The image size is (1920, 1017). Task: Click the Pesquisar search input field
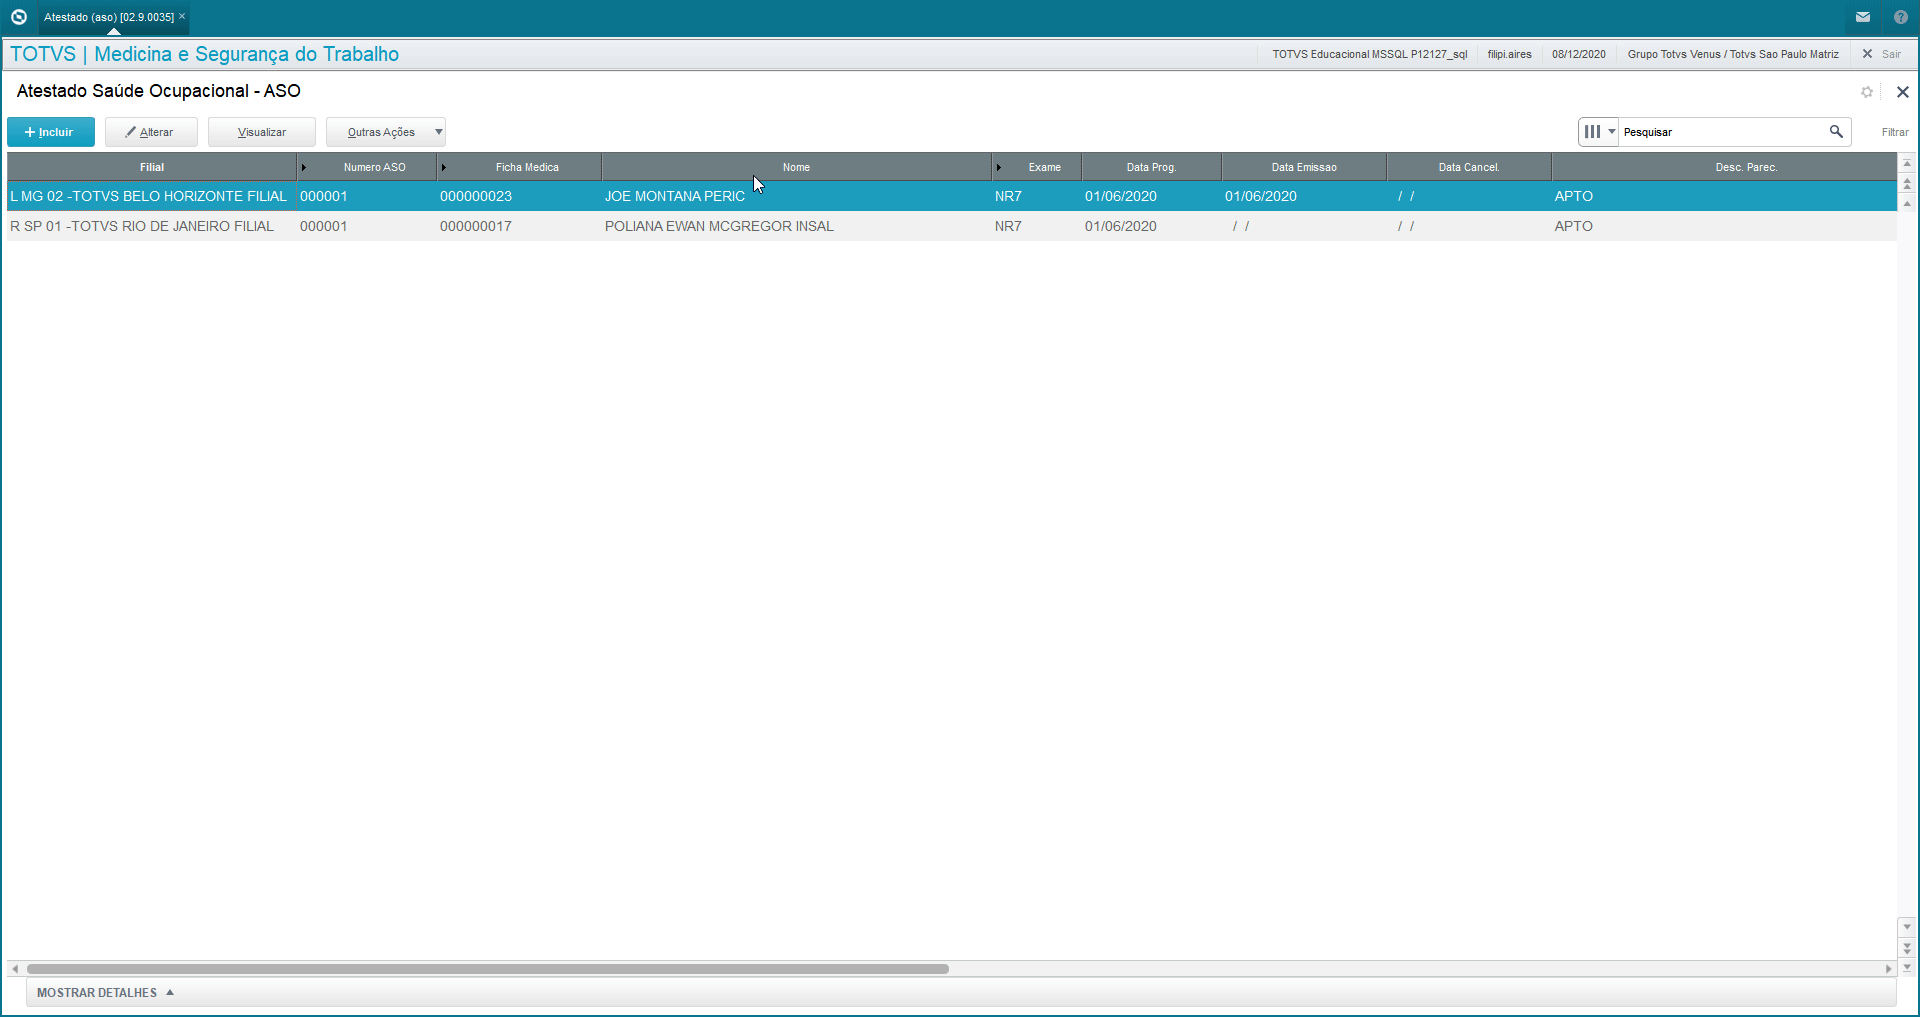pyautogui.click(x=1723, y=132)
